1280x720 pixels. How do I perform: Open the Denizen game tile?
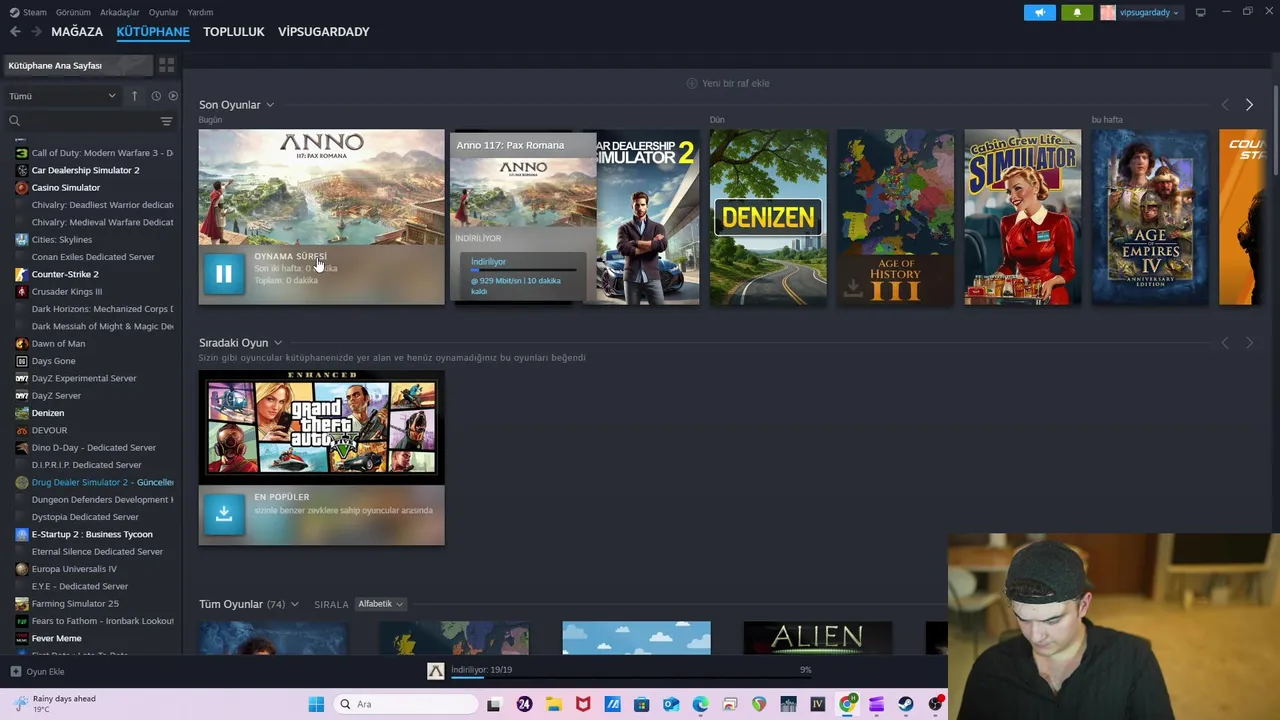(768, 217)
